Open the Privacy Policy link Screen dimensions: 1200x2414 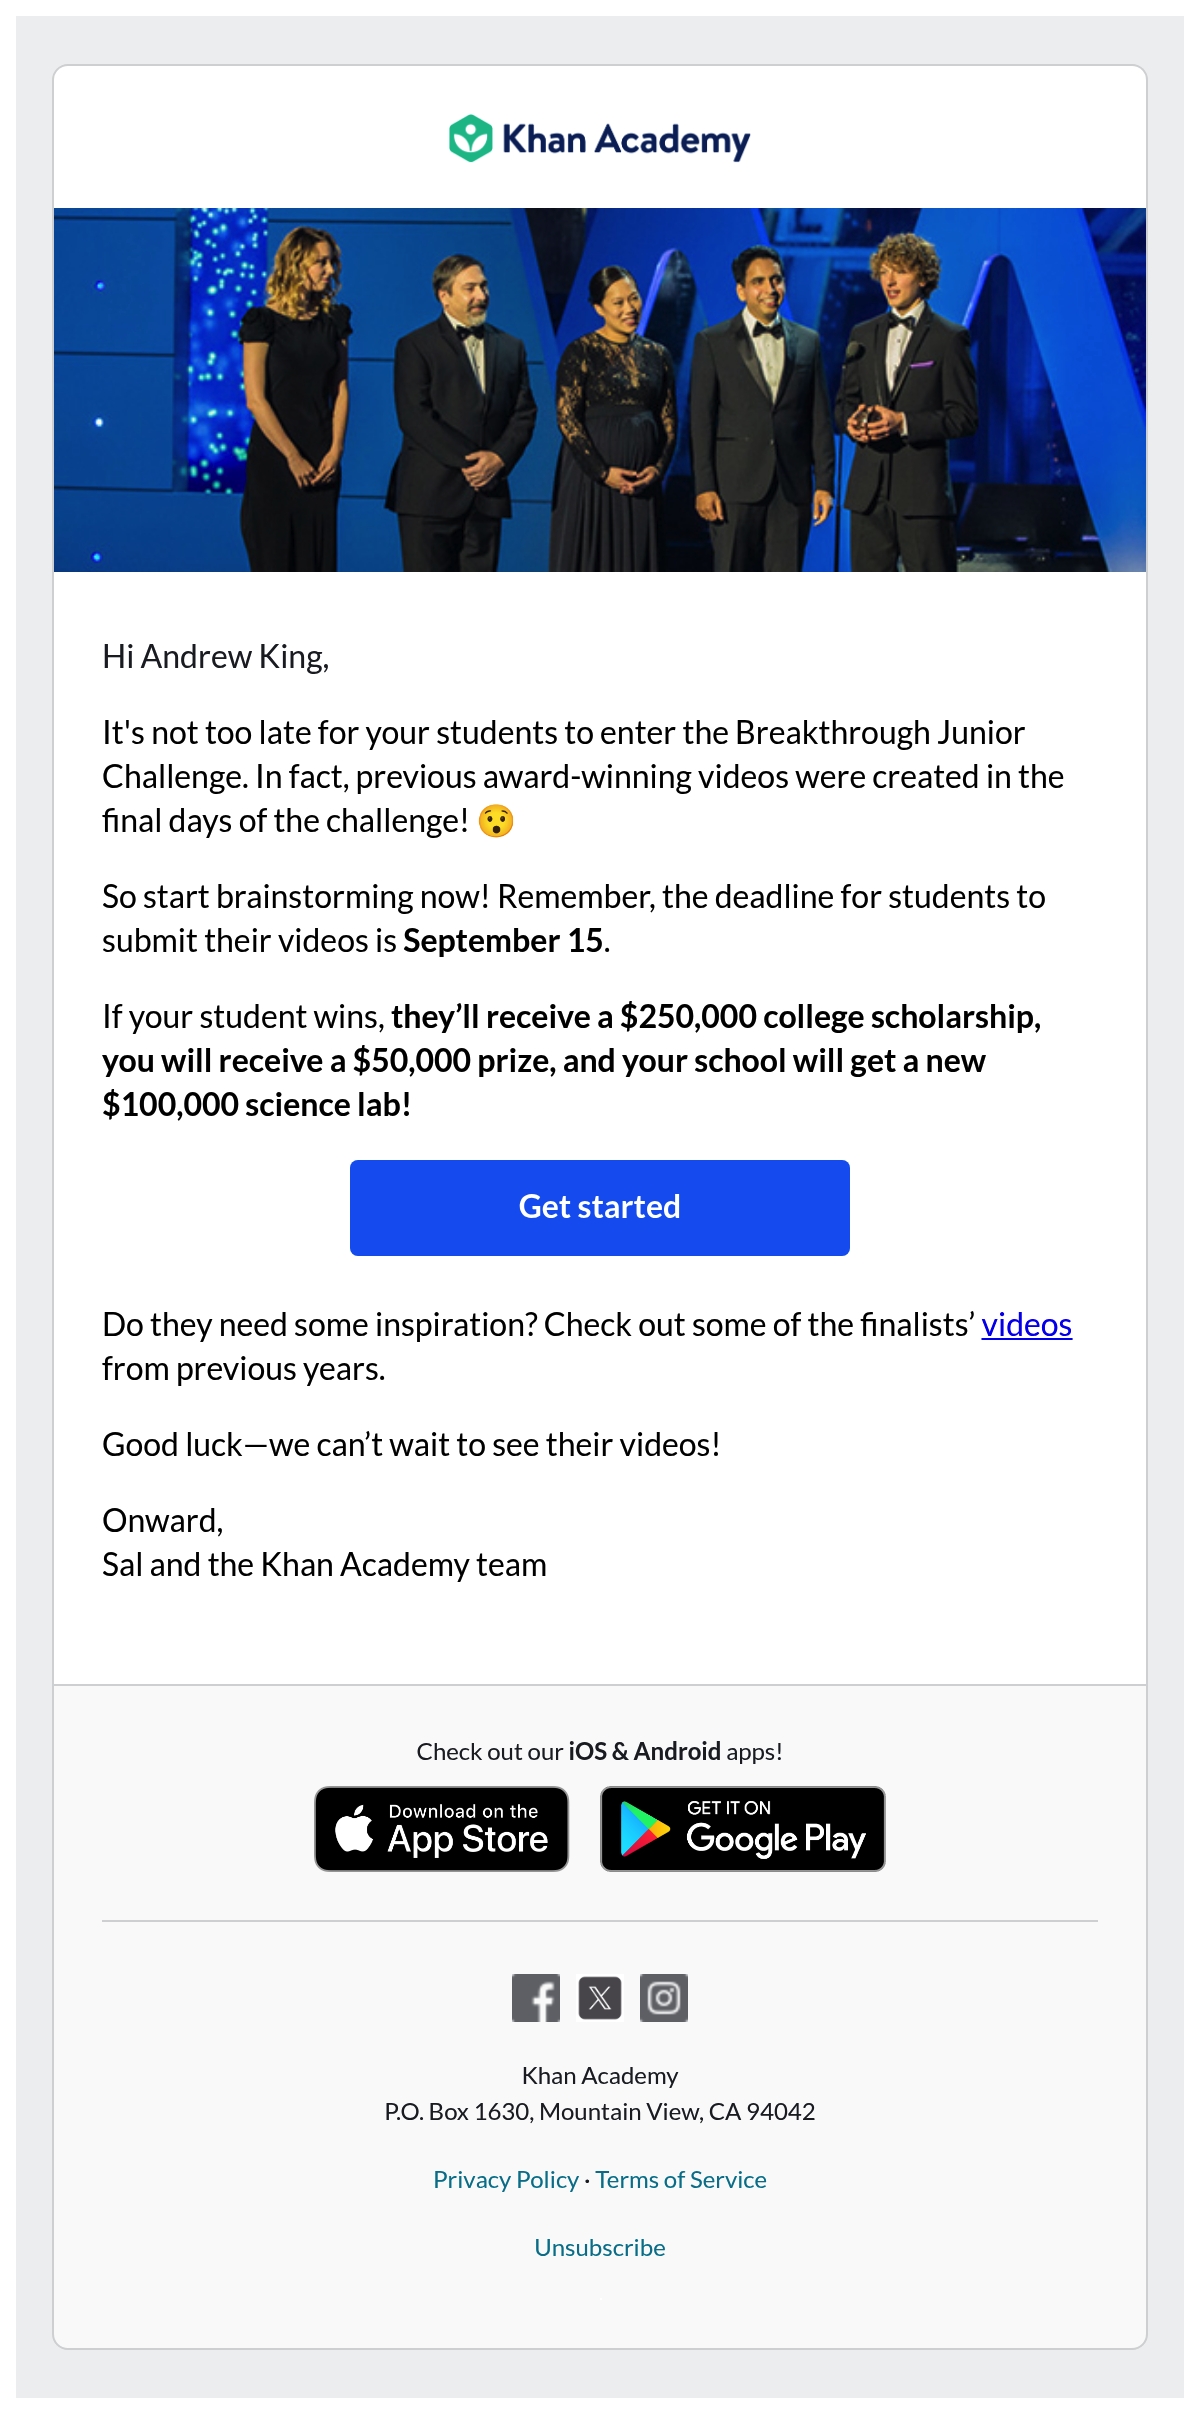[x=506, y=2179]
